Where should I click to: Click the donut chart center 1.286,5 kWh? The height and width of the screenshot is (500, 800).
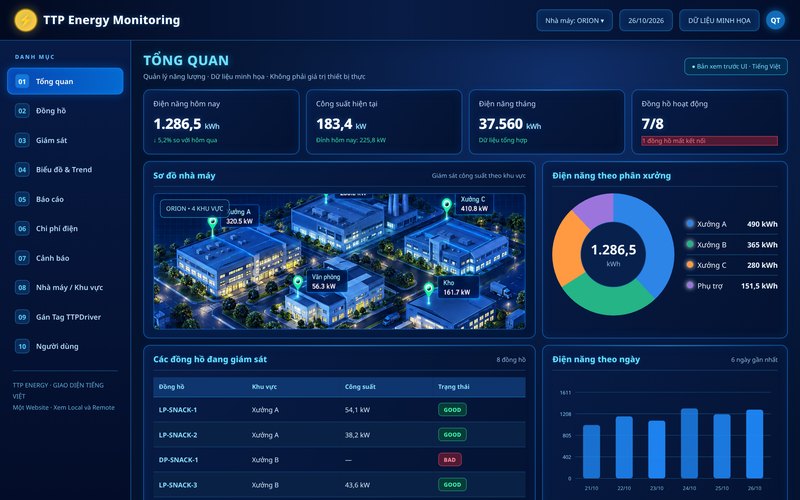(x=613, y=254)
